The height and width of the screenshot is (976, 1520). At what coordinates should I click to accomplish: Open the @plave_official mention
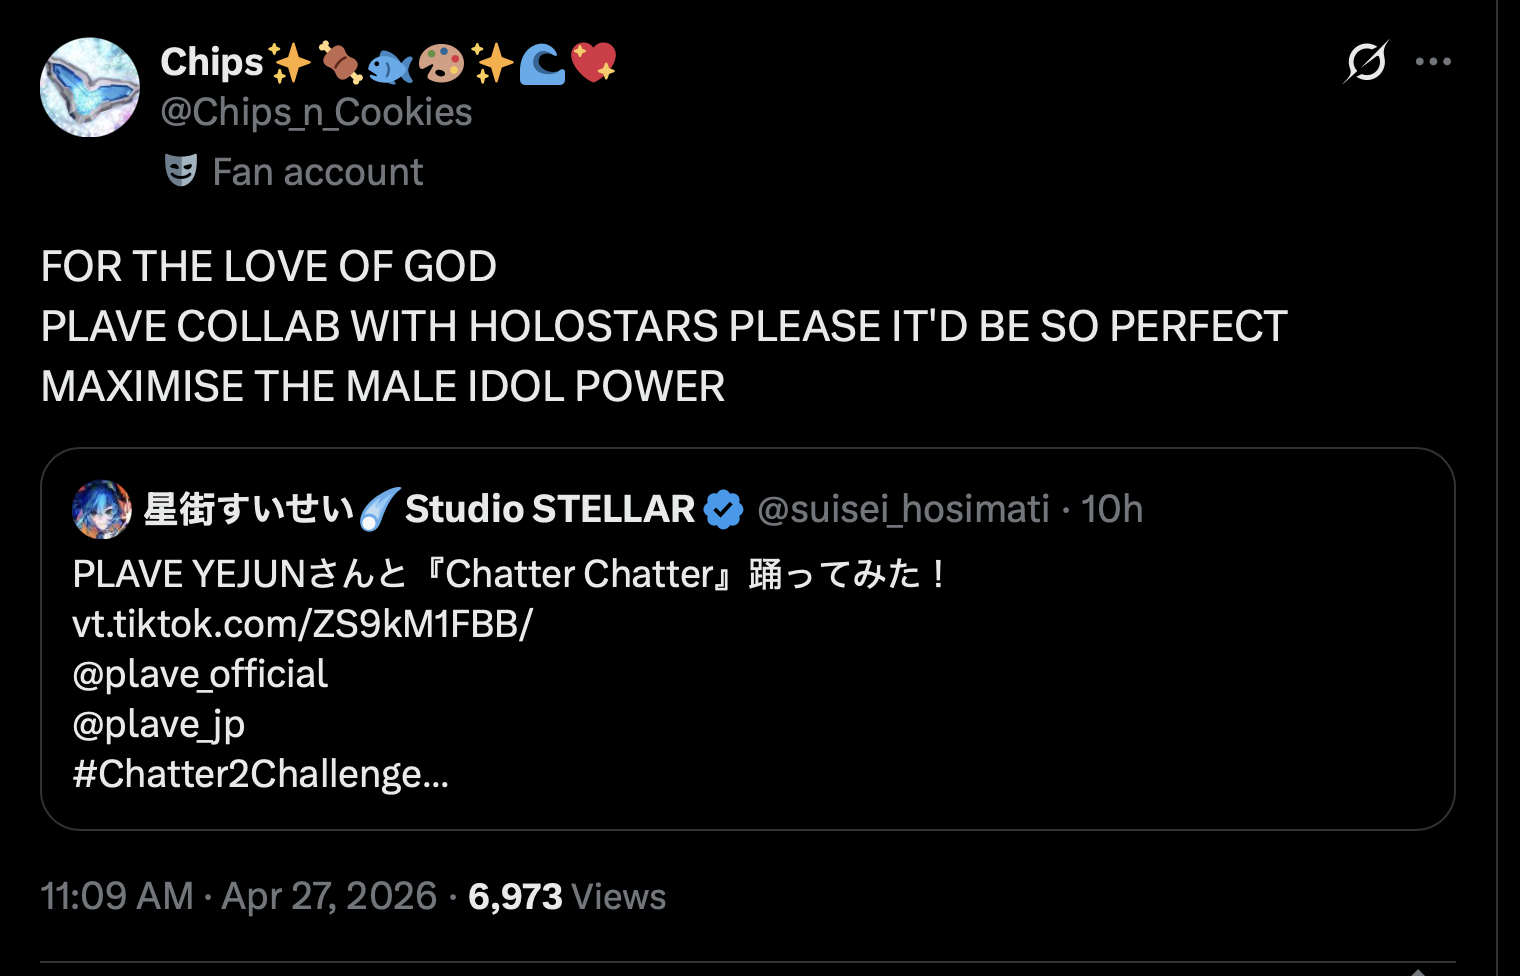200,674
